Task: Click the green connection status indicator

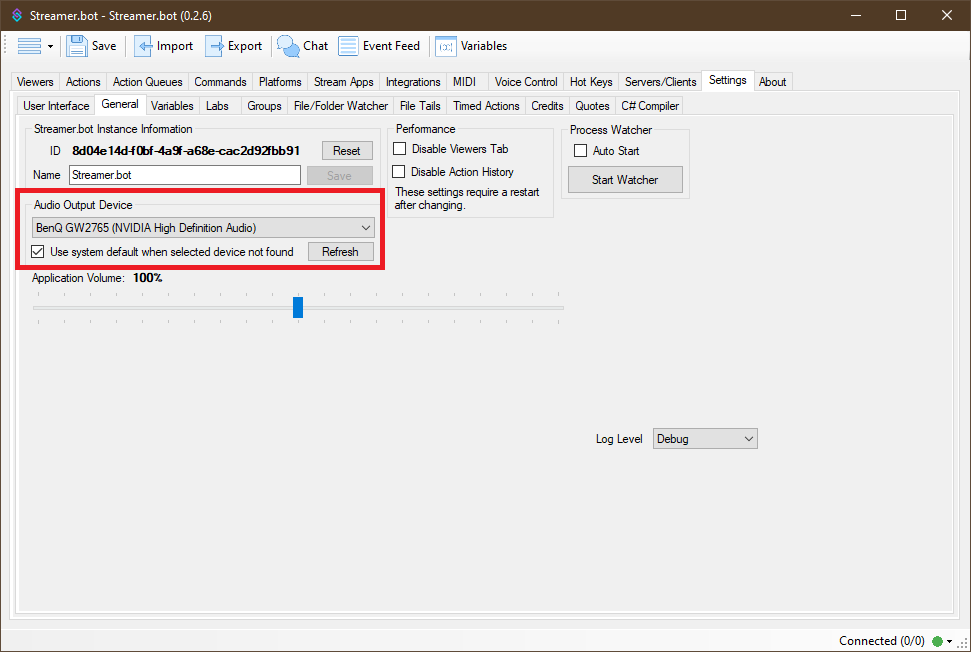Action: [x=938, y=641]
